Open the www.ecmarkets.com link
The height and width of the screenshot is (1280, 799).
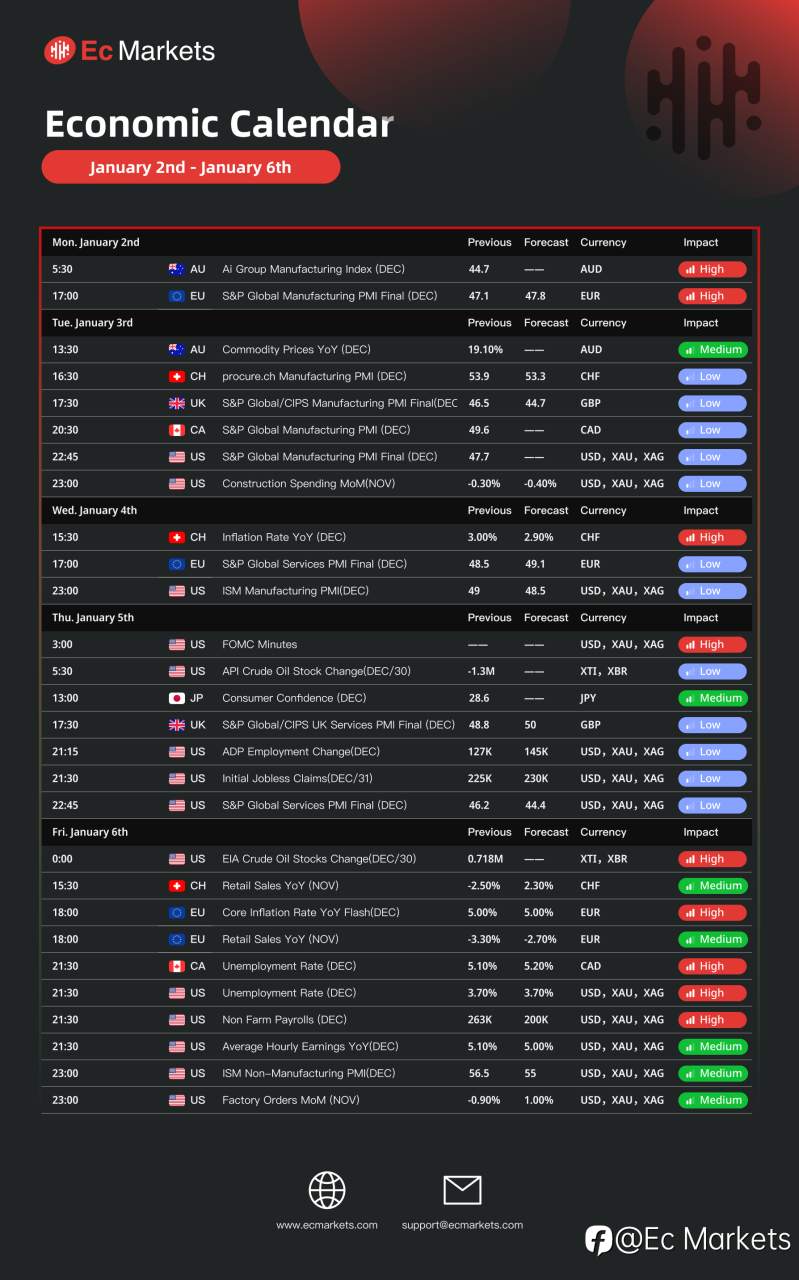point(327,1225)
